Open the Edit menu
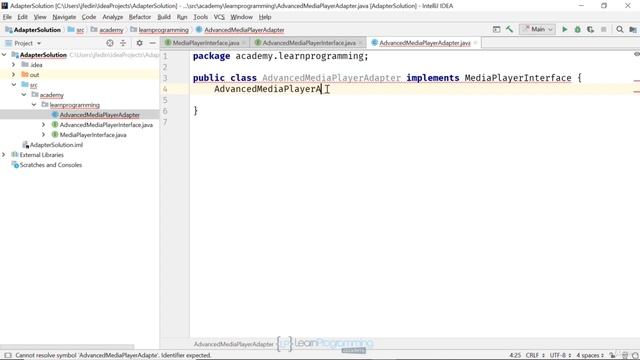The width and height of the screenshot is (640, 360). click(22, 17)
